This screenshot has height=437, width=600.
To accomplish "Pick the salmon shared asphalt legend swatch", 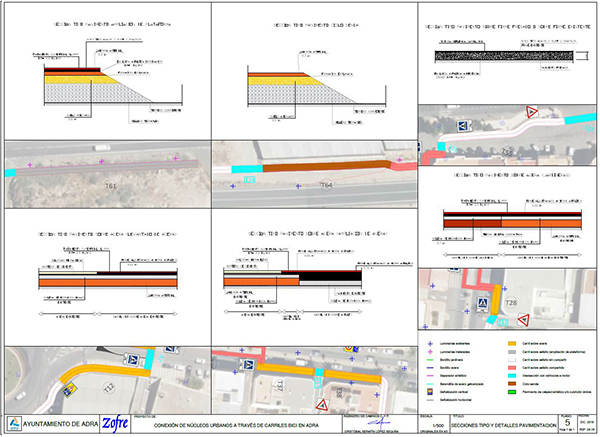I will pyautogui.click(x=512, y=368).
